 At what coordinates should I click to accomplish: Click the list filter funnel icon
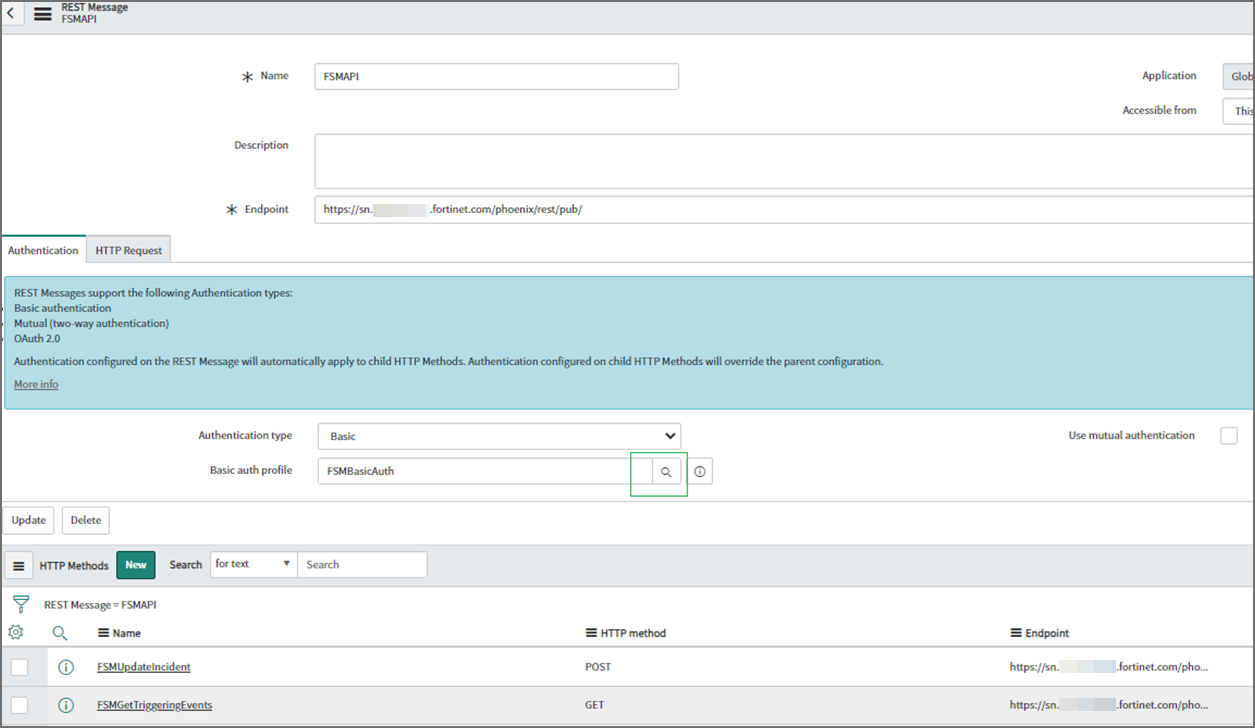click(x=20, y=604)
